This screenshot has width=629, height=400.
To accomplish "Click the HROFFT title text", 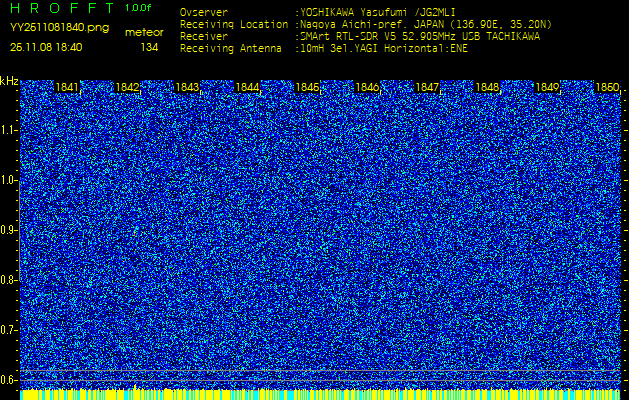I will point(63,8).
